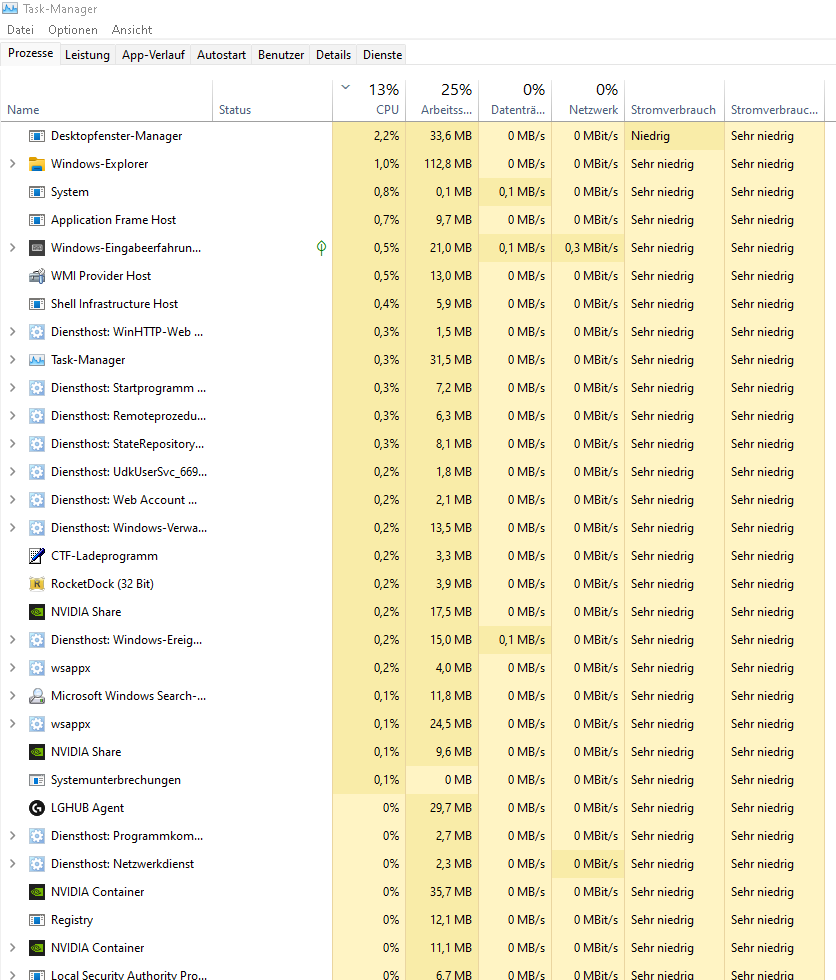This screenshot has width=836, height=980.
Task: Select the Dienstheost: Windows-Verwaltung row name
Action: [x=129, y=528]
